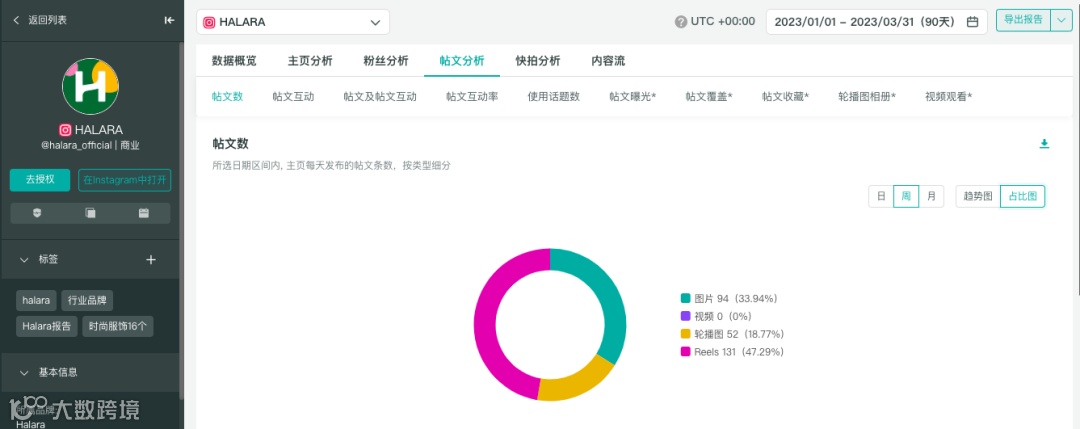Open the HALARA account dropdown

click(293, 22)
